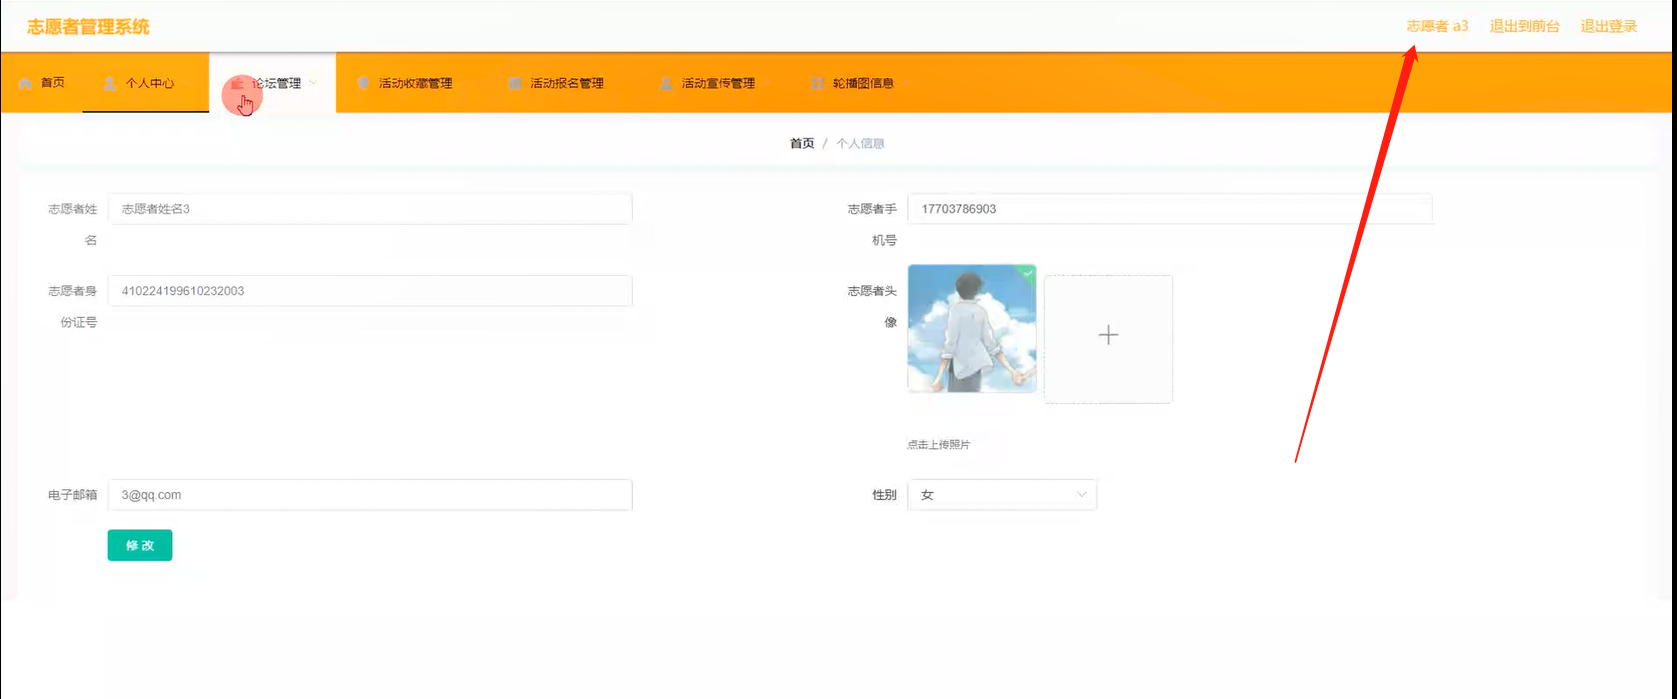Open the 性别 gender dropdown
This screenshot has height=699, width=1677.
click(1002, 495)
